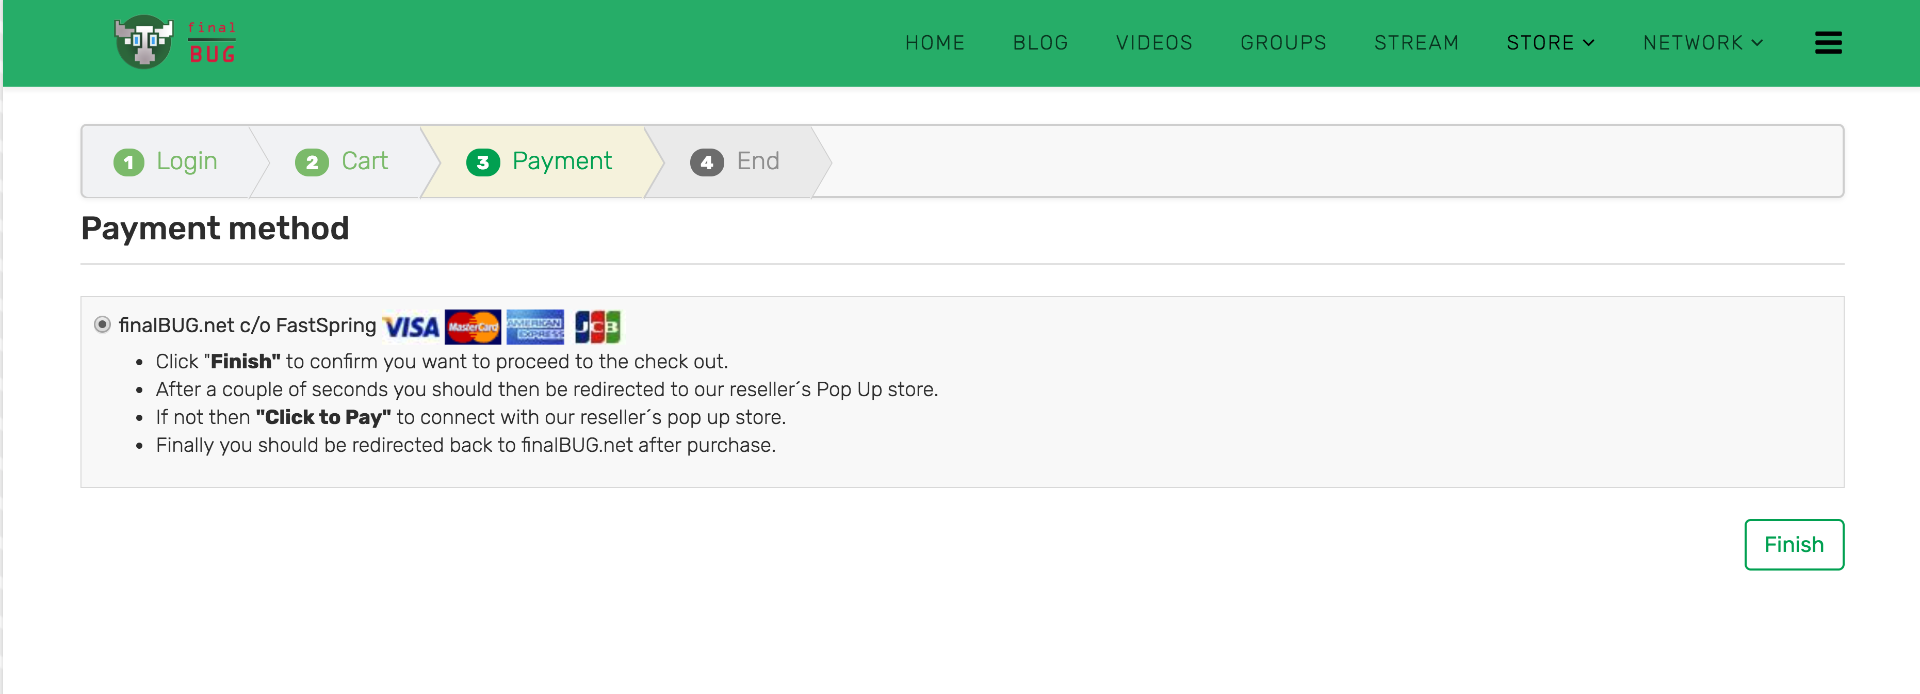This screenshot has width=1920, height=694.
Task: Click the American Express logo
Action: click(x=535, y=327)
